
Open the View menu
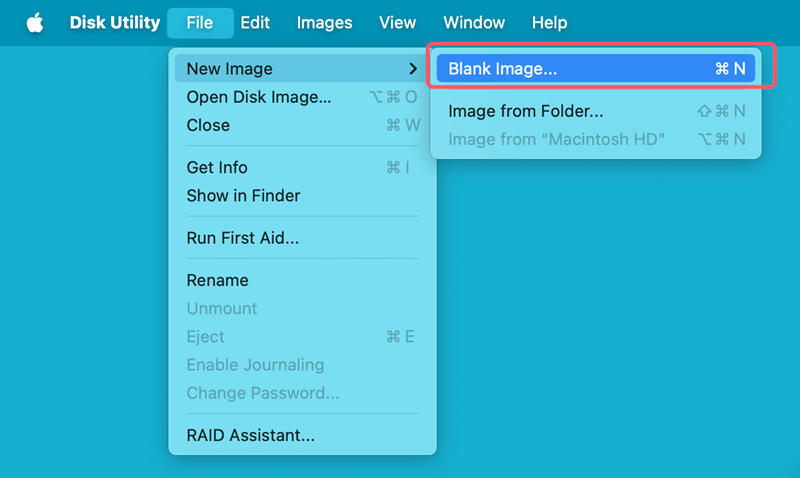[x=397, y=23]
